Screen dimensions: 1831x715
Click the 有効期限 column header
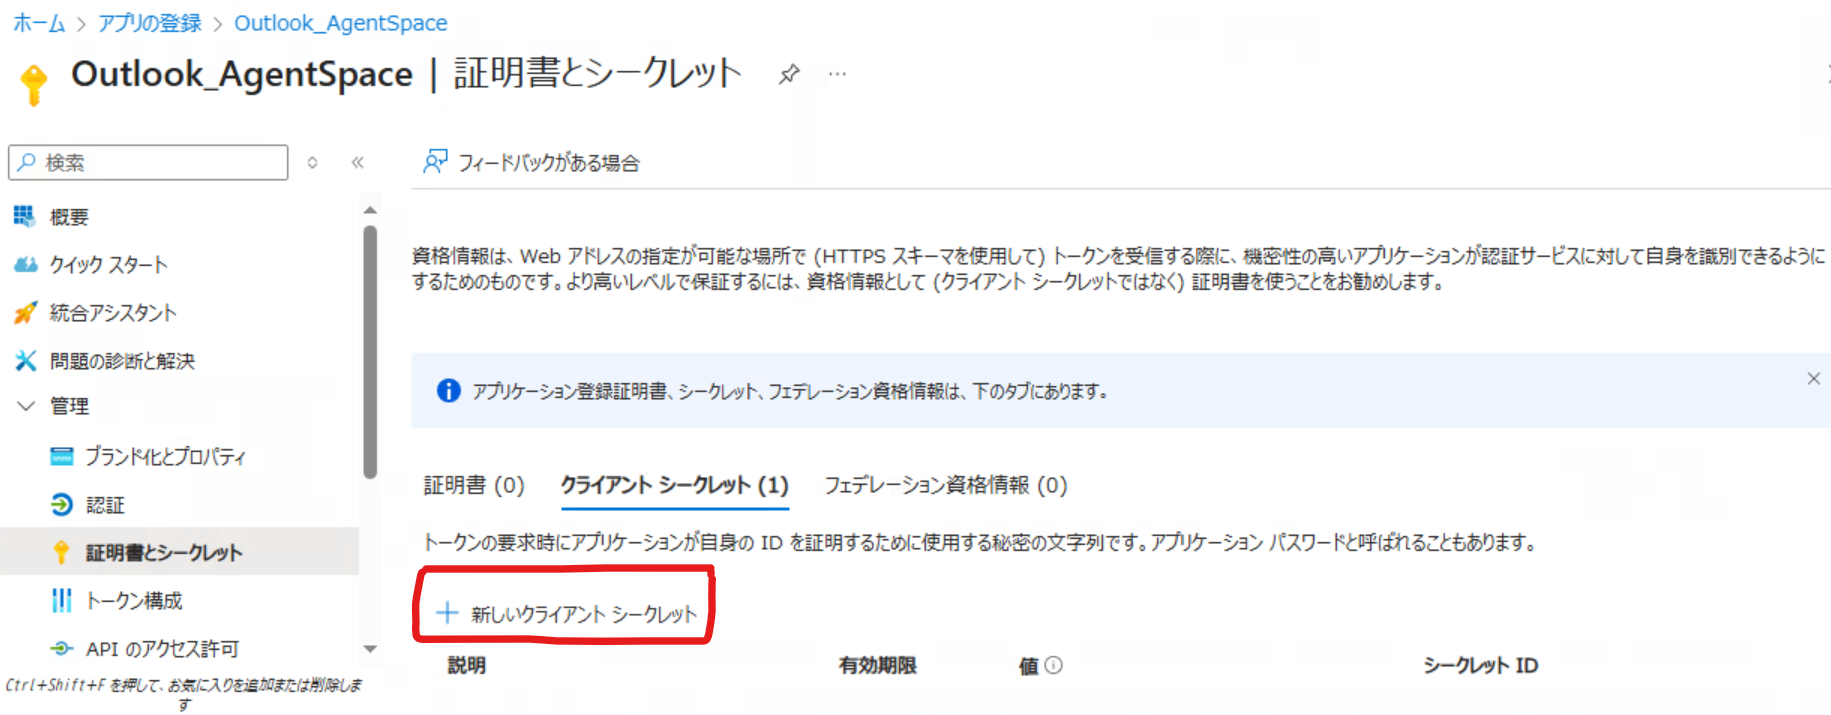877,665
